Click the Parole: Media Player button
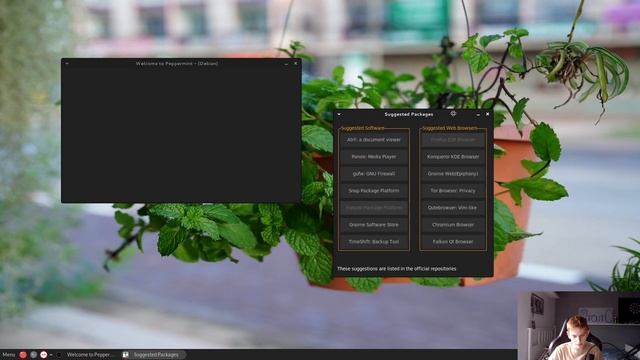The image size is (640, 360). pos(374,157)
